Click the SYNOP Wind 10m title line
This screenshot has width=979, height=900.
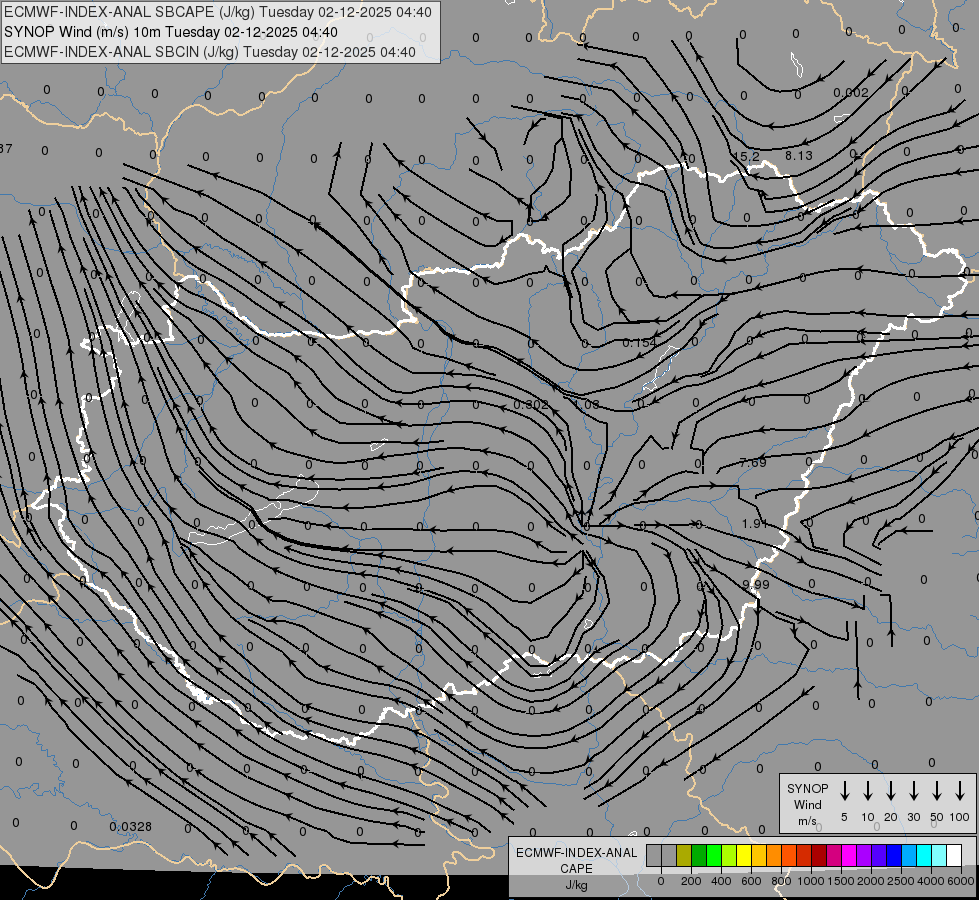(170, 32)
